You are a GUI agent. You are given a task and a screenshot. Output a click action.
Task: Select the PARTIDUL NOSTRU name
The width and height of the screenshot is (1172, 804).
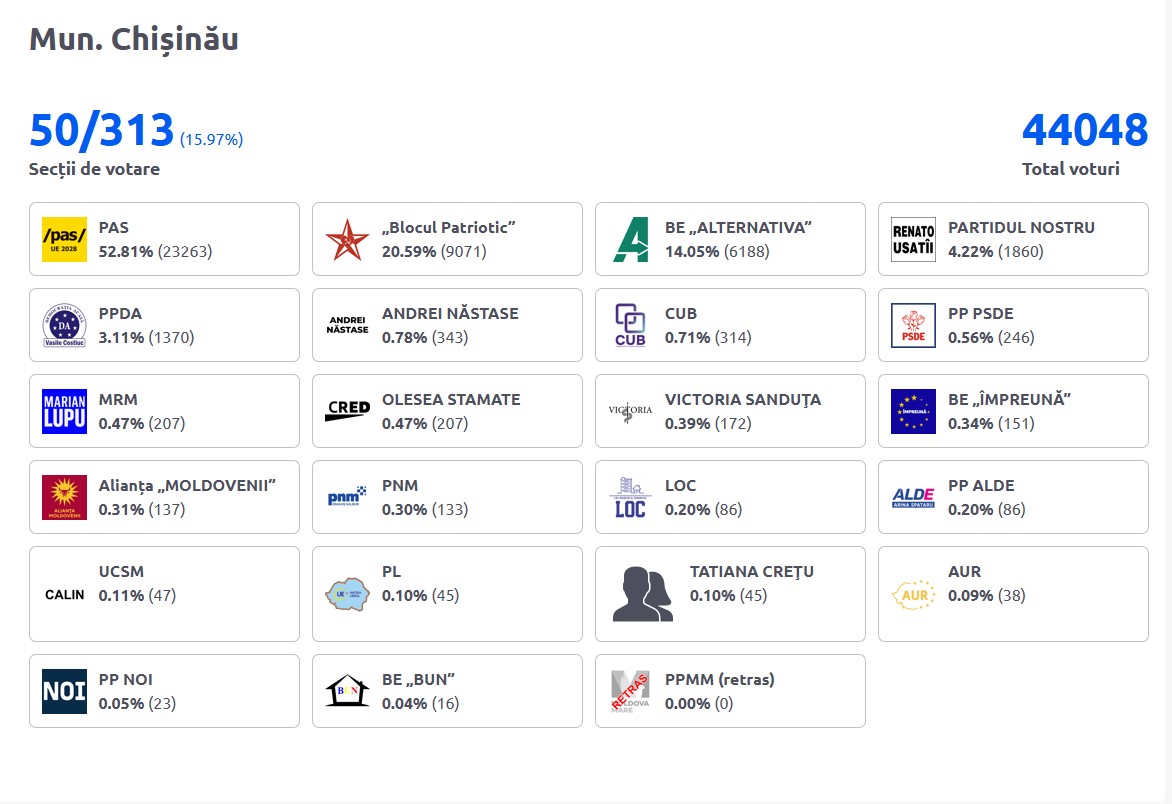pyautogui.click(x=1021, y=227)
